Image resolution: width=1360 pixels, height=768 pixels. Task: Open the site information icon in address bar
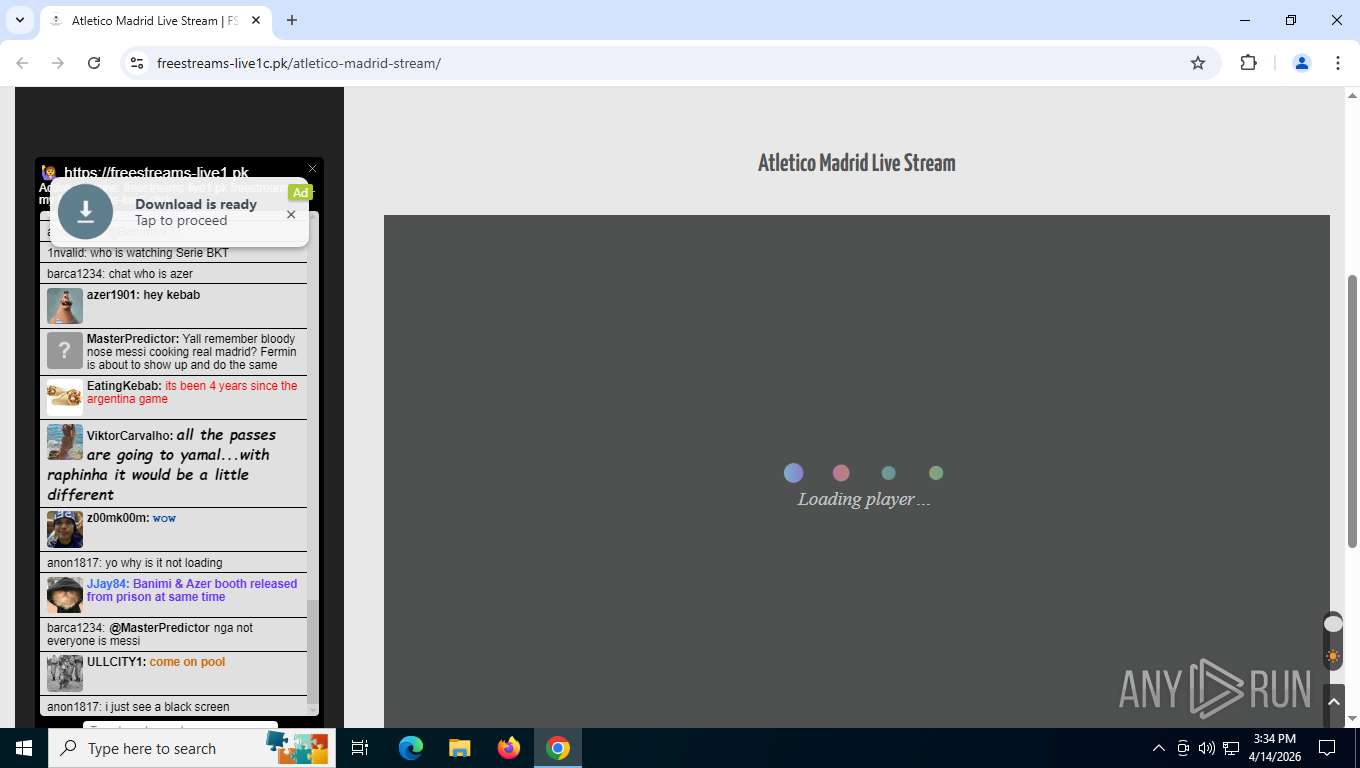coord(138,63)
